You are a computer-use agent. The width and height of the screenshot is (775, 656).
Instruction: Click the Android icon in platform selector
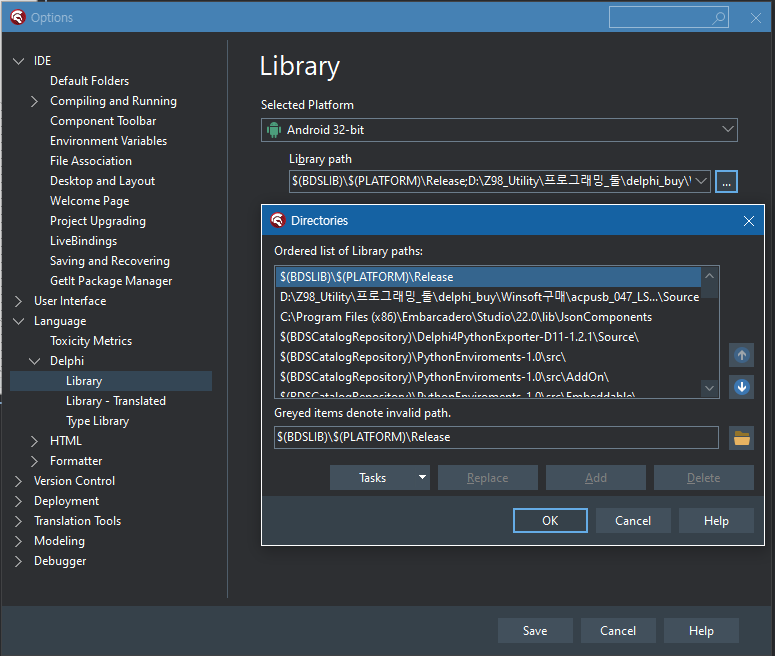(273, 130)
